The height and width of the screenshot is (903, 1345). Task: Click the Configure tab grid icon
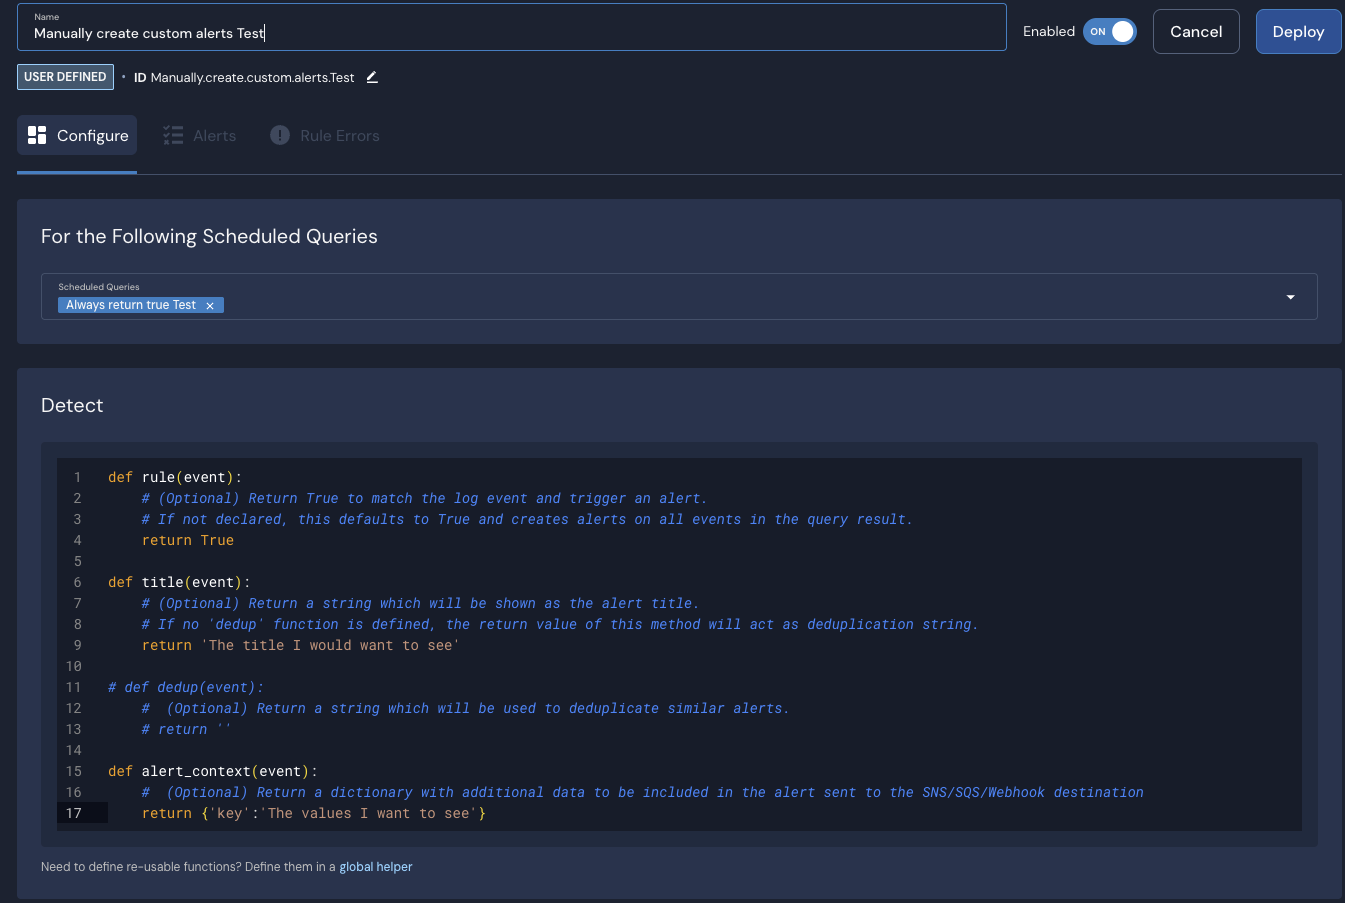coord(37,135)
